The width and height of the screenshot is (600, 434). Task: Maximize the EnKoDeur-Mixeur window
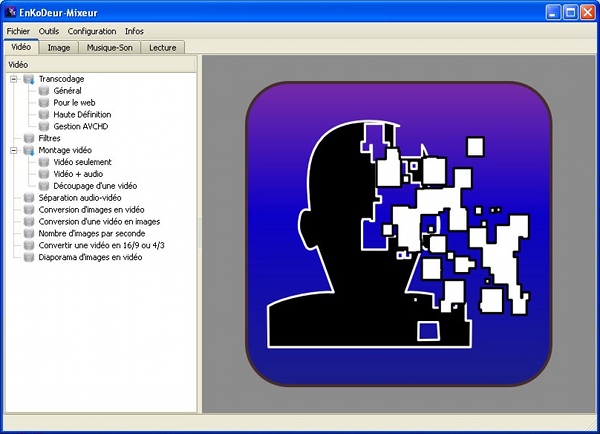[x=570, y=13]
